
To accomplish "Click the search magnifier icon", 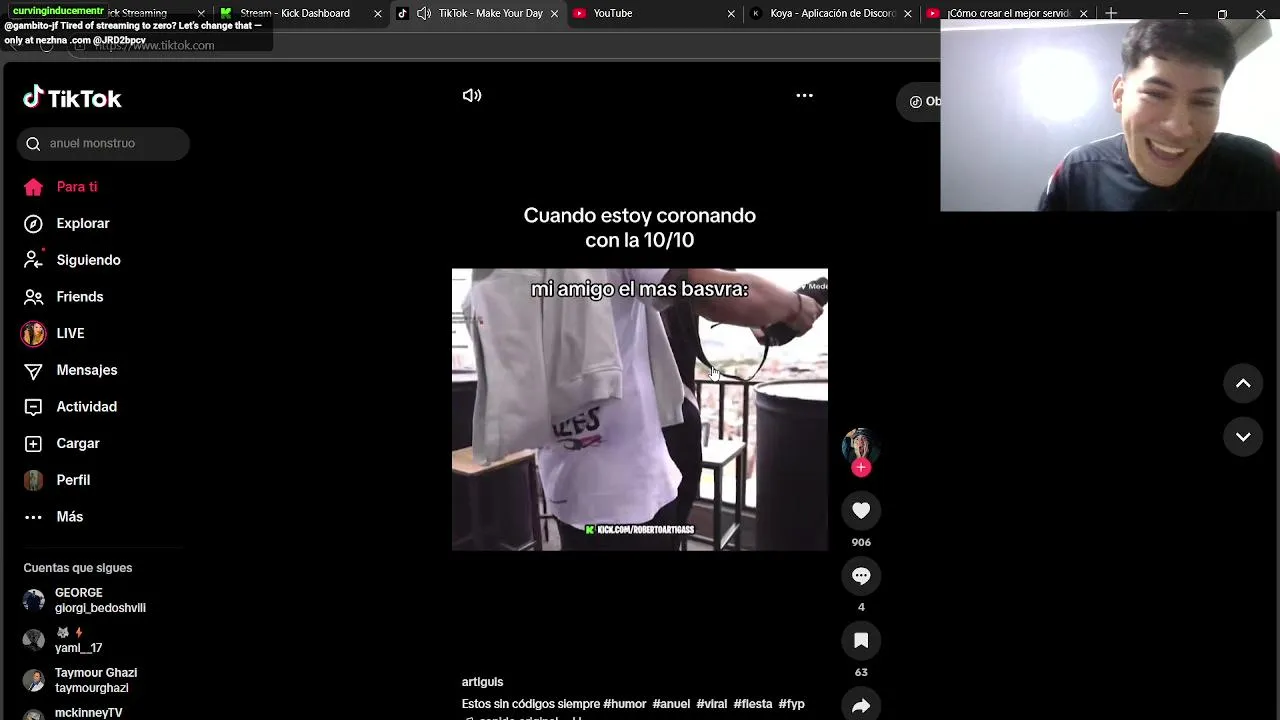I will (x=33, y=143).
